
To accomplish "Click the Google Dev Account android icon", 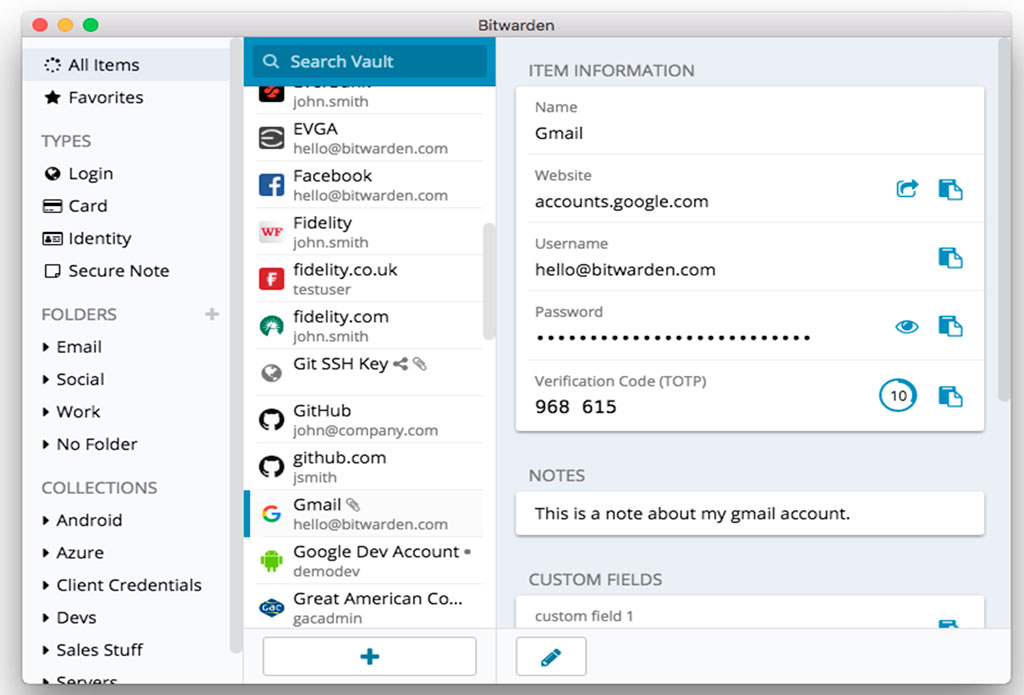I will (271, 561).
